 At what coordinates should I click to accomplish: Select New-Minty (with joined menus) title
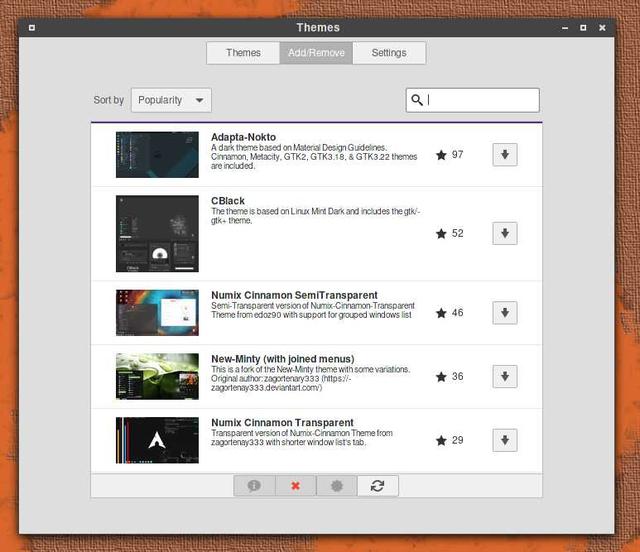283,359
